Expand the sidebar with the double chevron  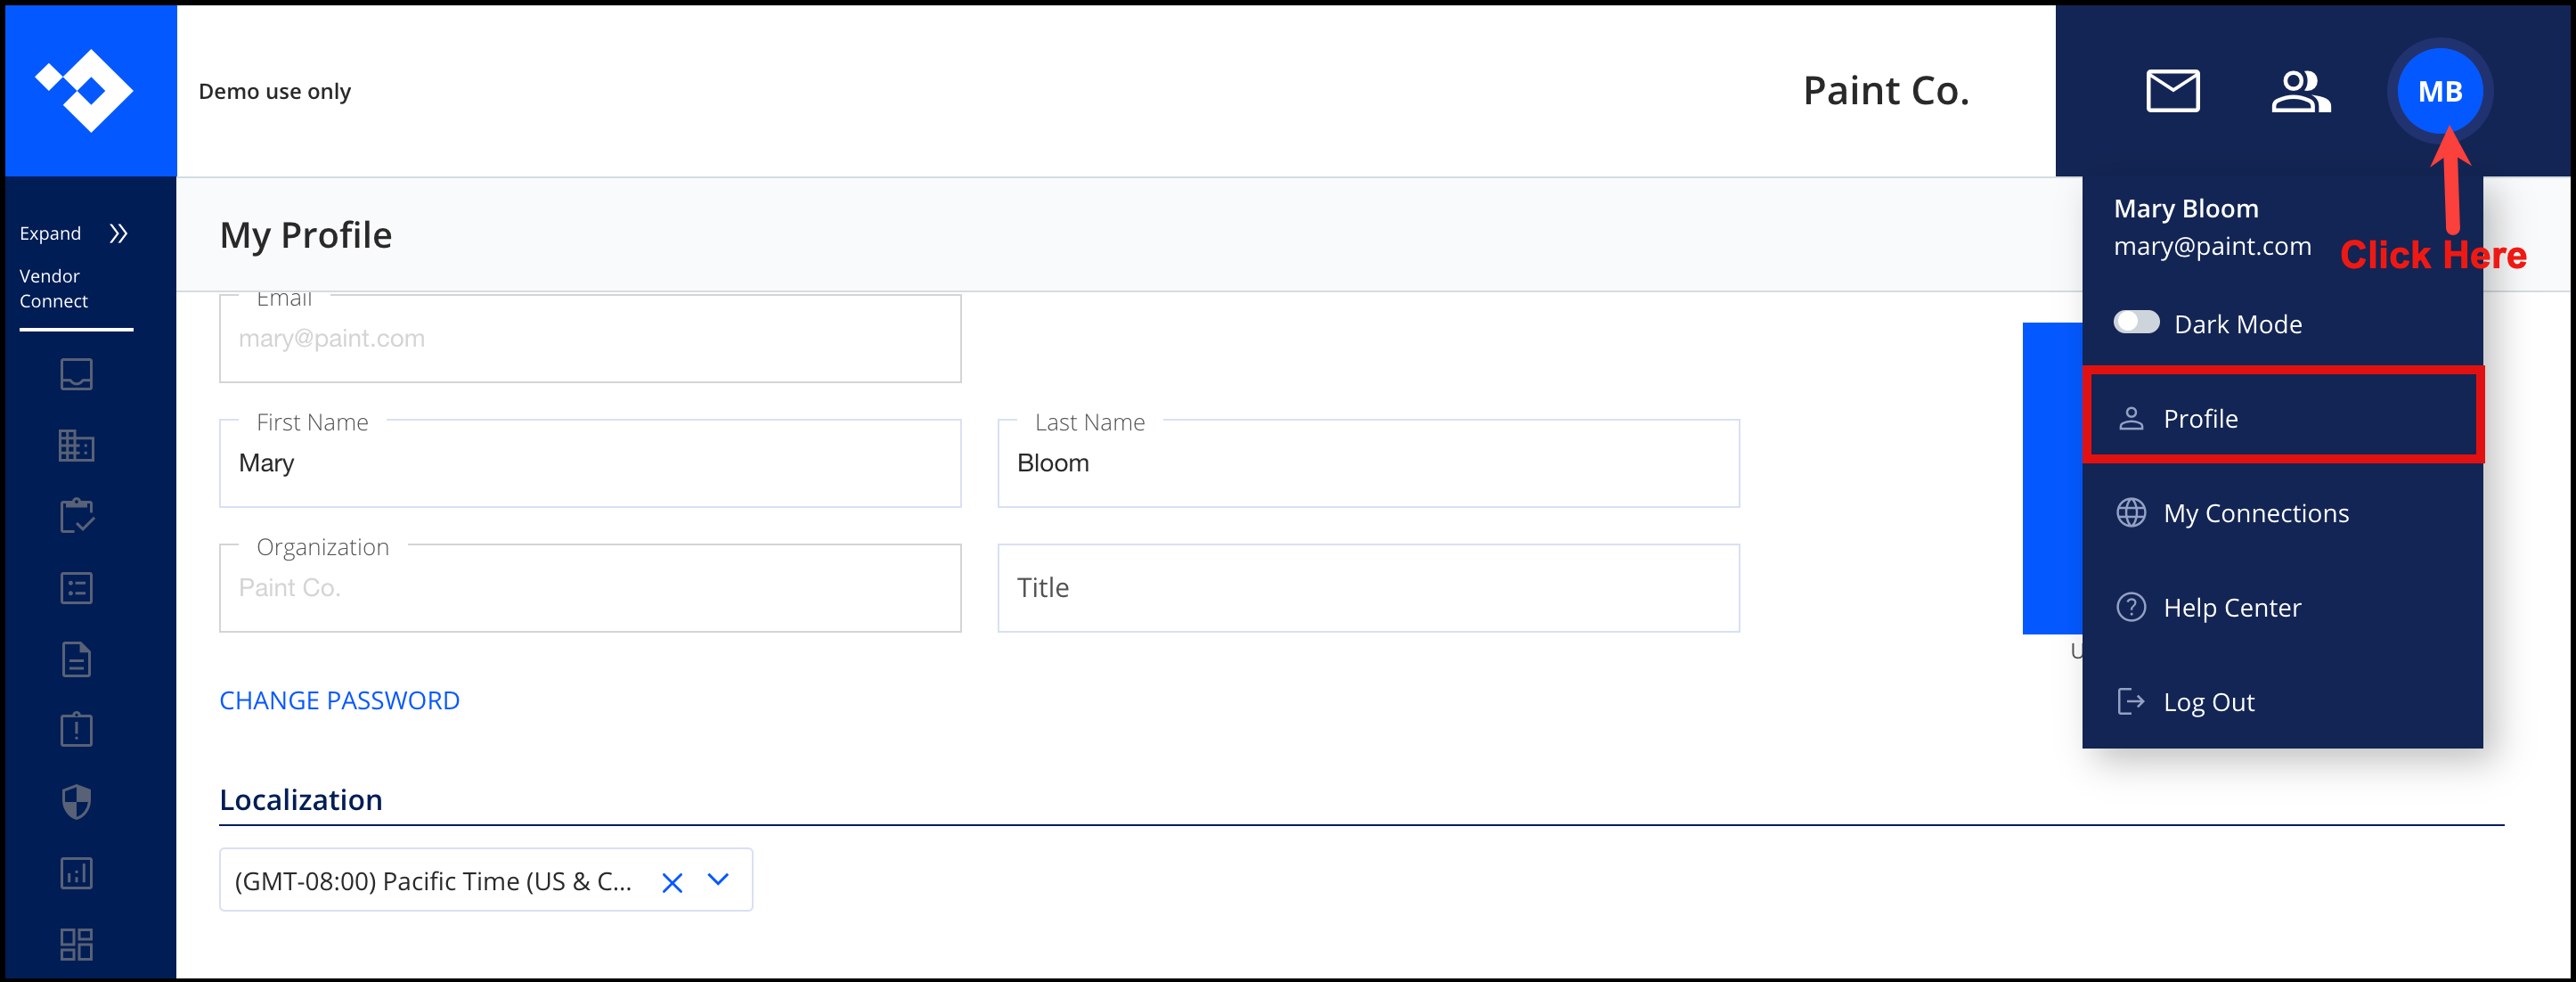click(118, 233)
